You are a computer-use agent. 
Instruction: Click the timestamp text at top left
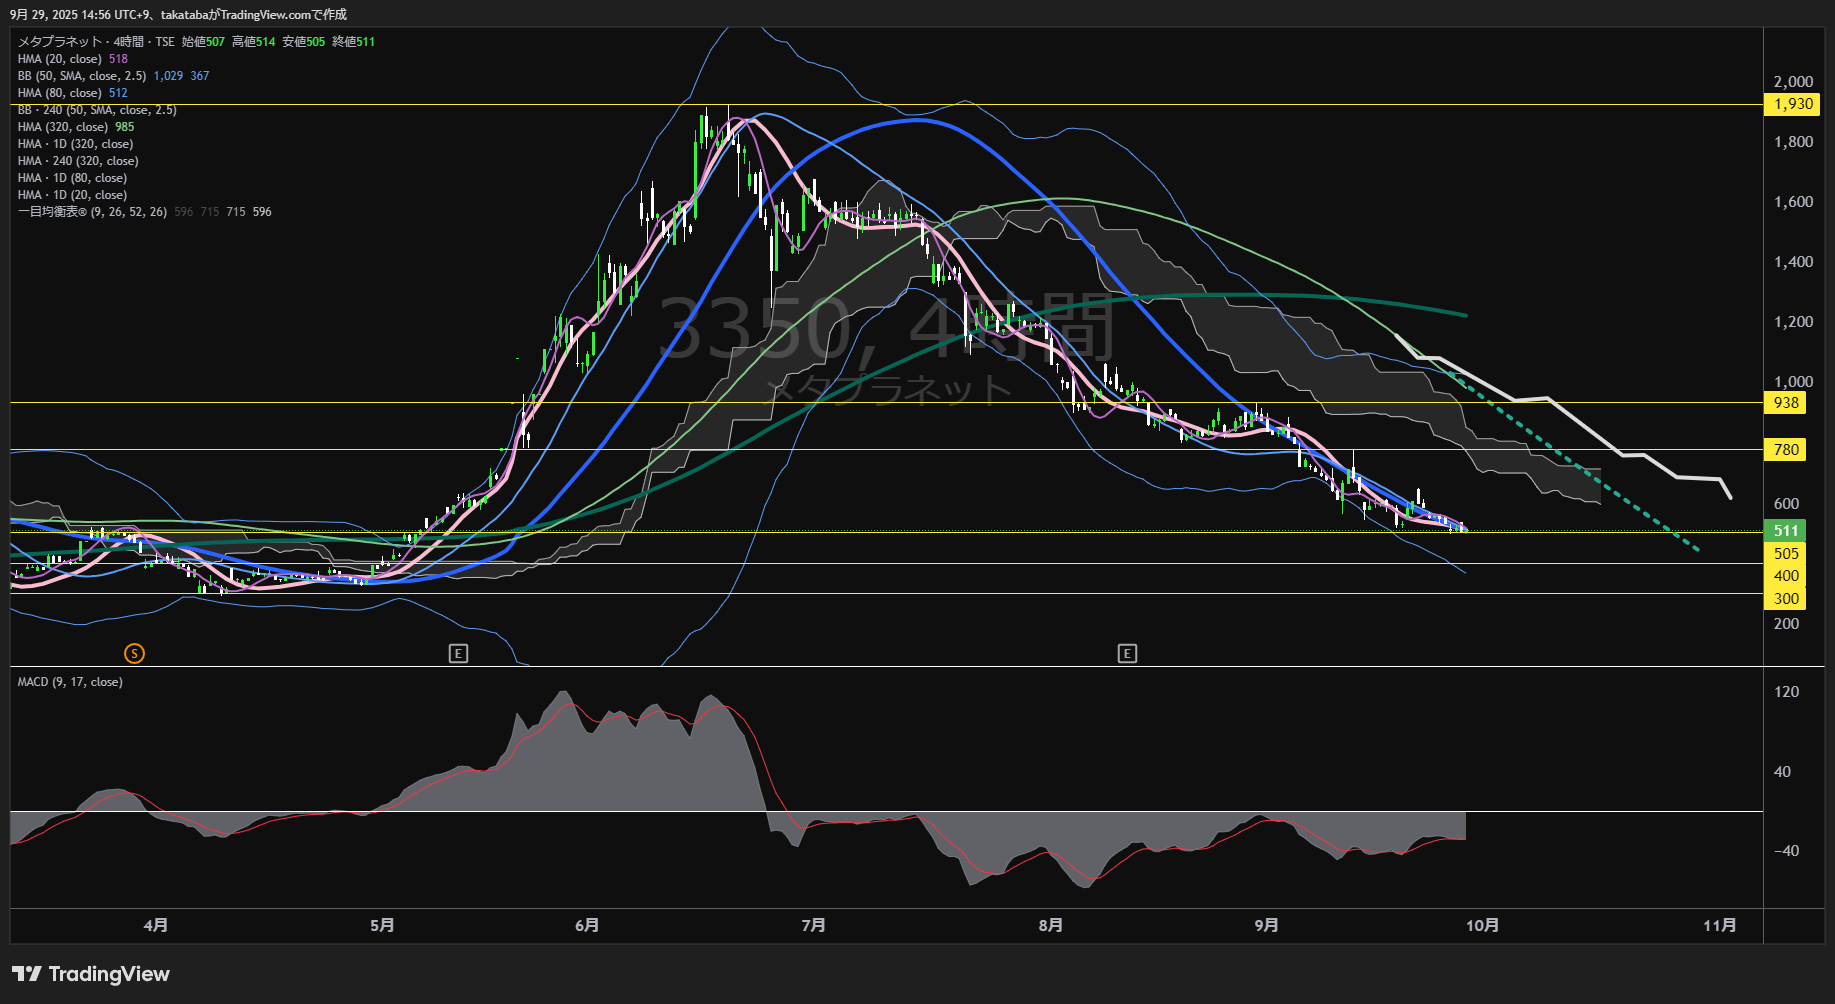[x=178, y=15]
